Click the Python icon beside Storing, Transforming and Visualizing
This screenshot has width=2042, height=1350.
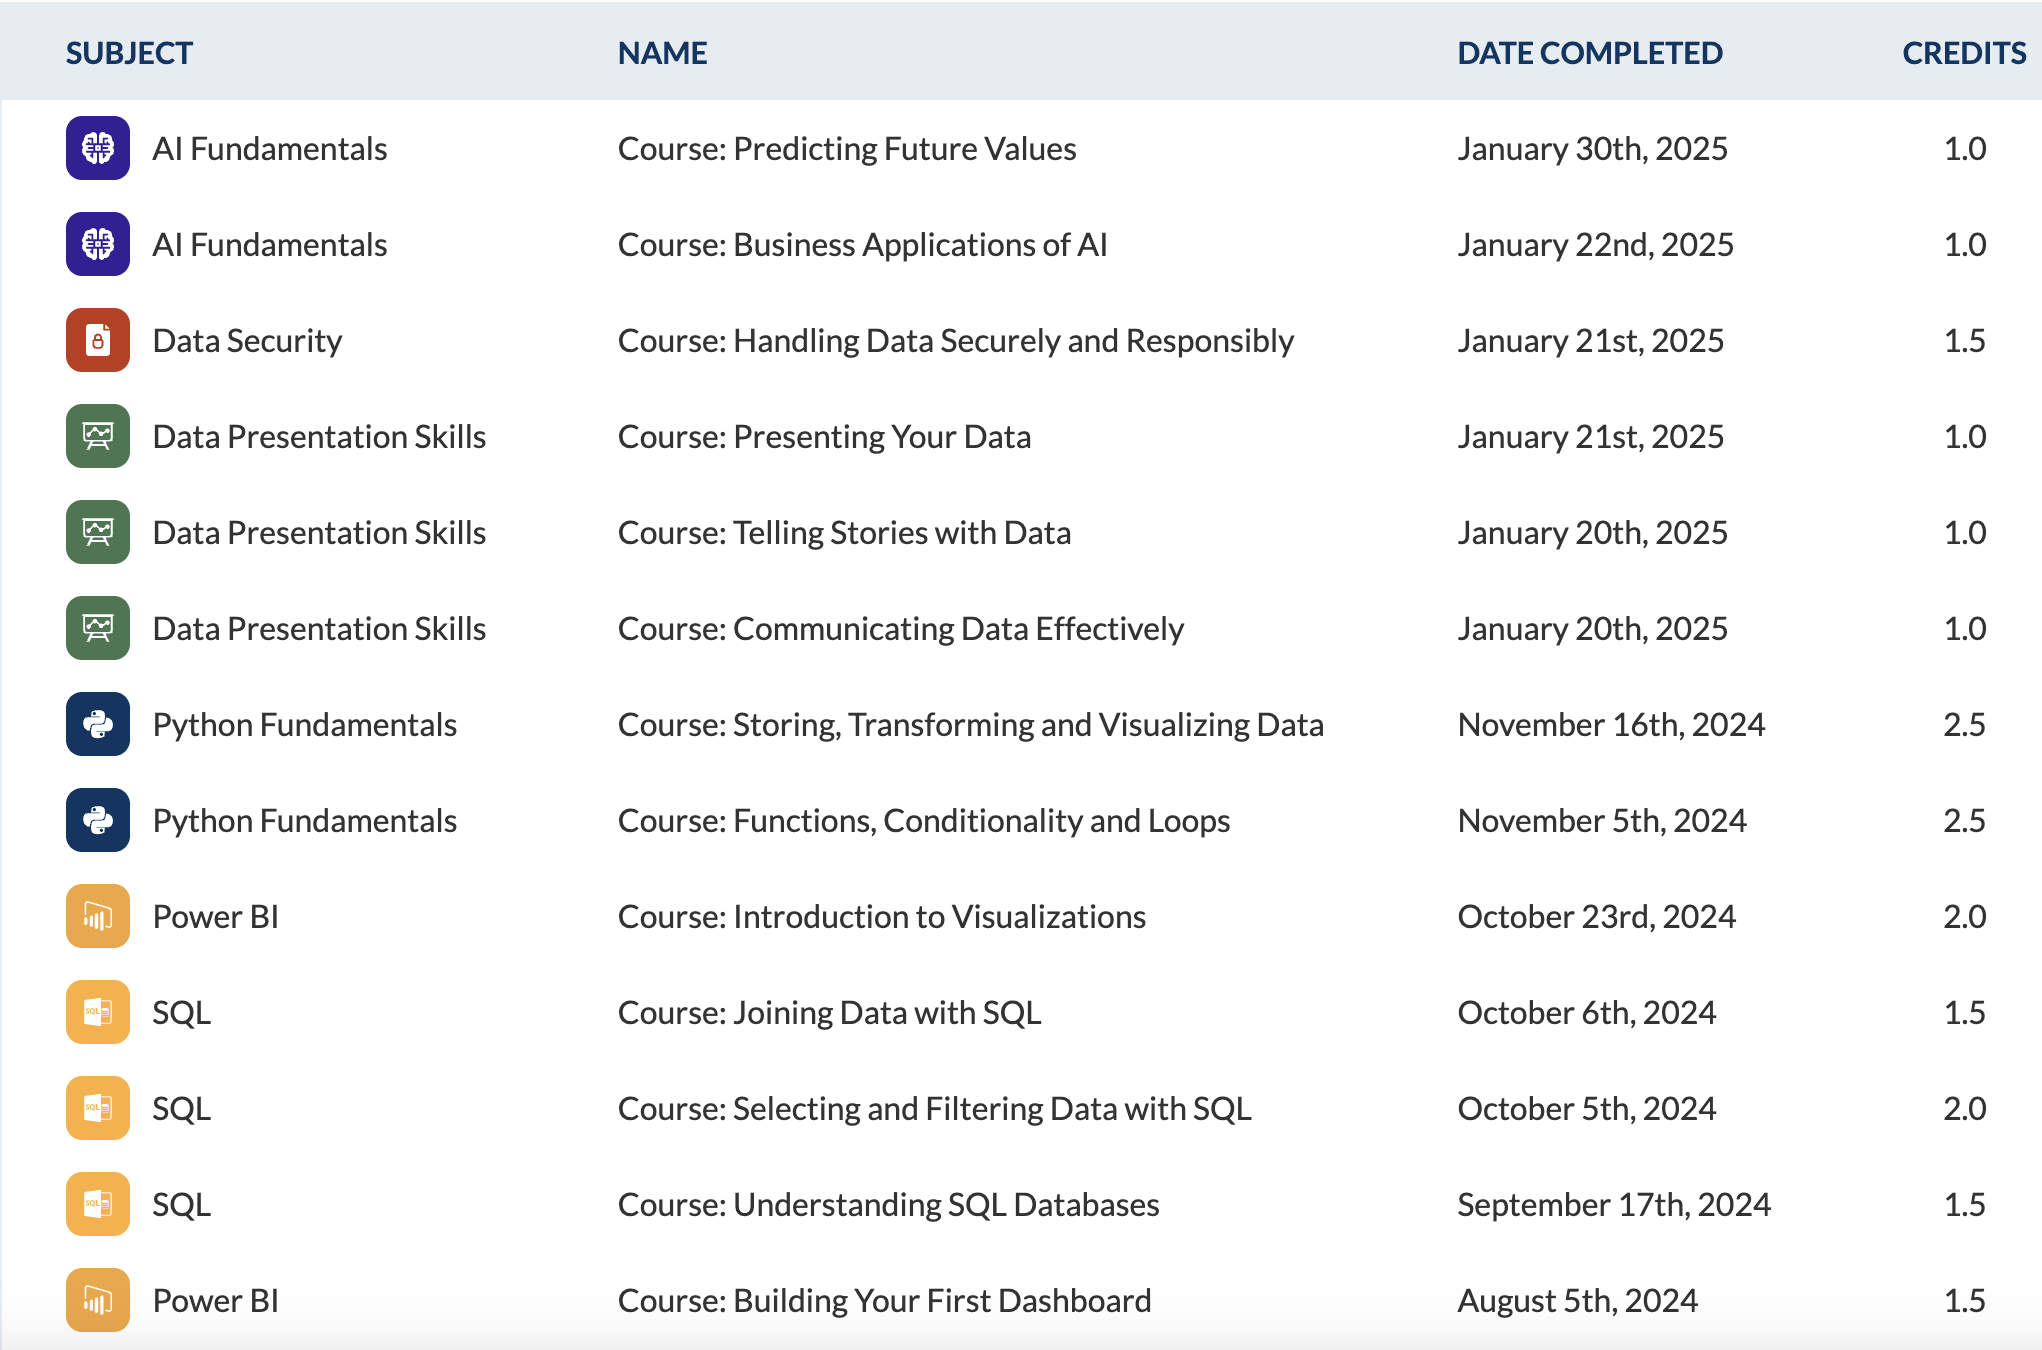98,724
